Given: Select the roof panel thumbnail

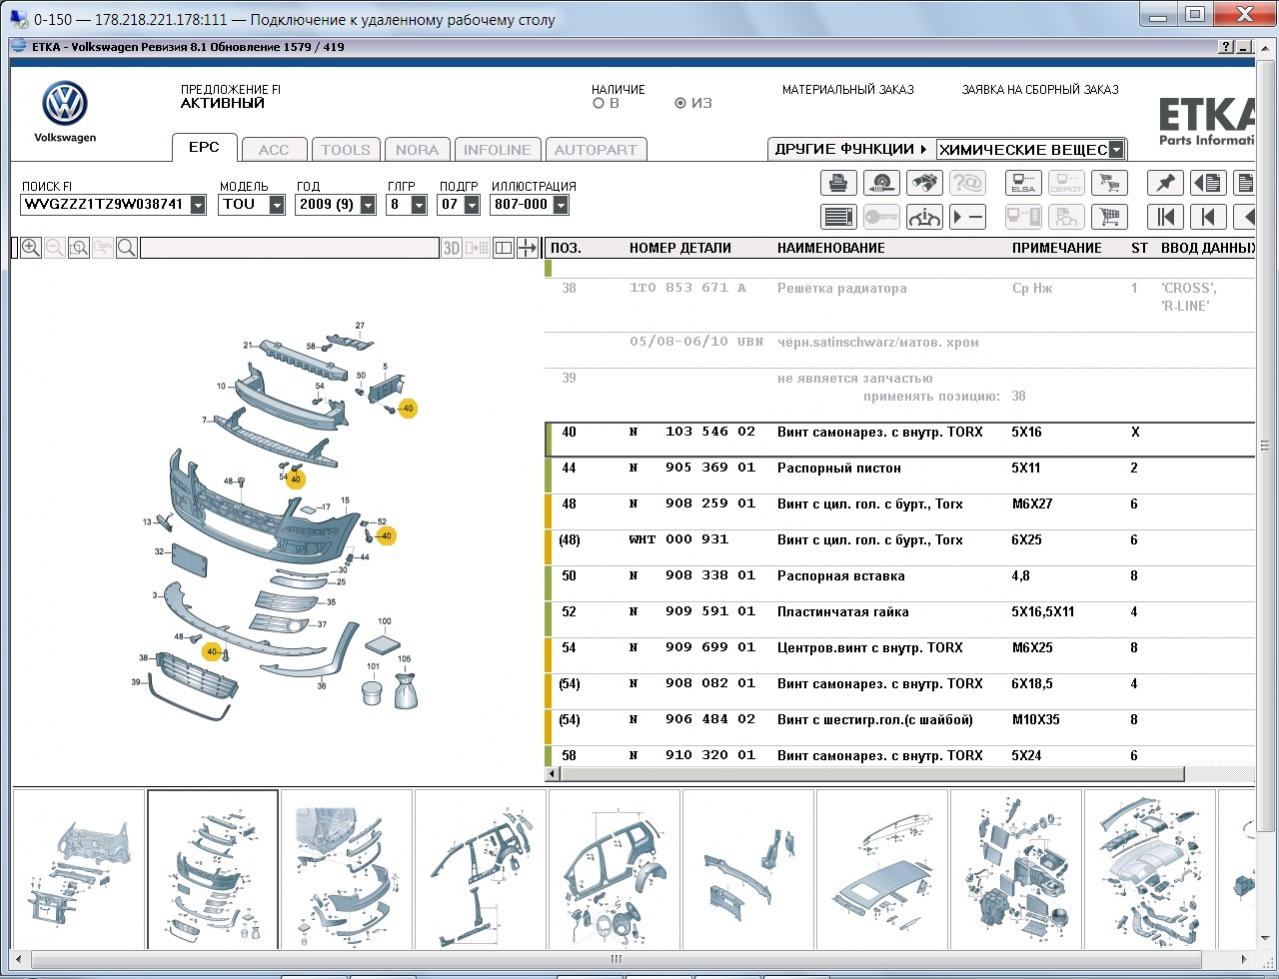Looking at the screenshot, I should click(882, 868).
